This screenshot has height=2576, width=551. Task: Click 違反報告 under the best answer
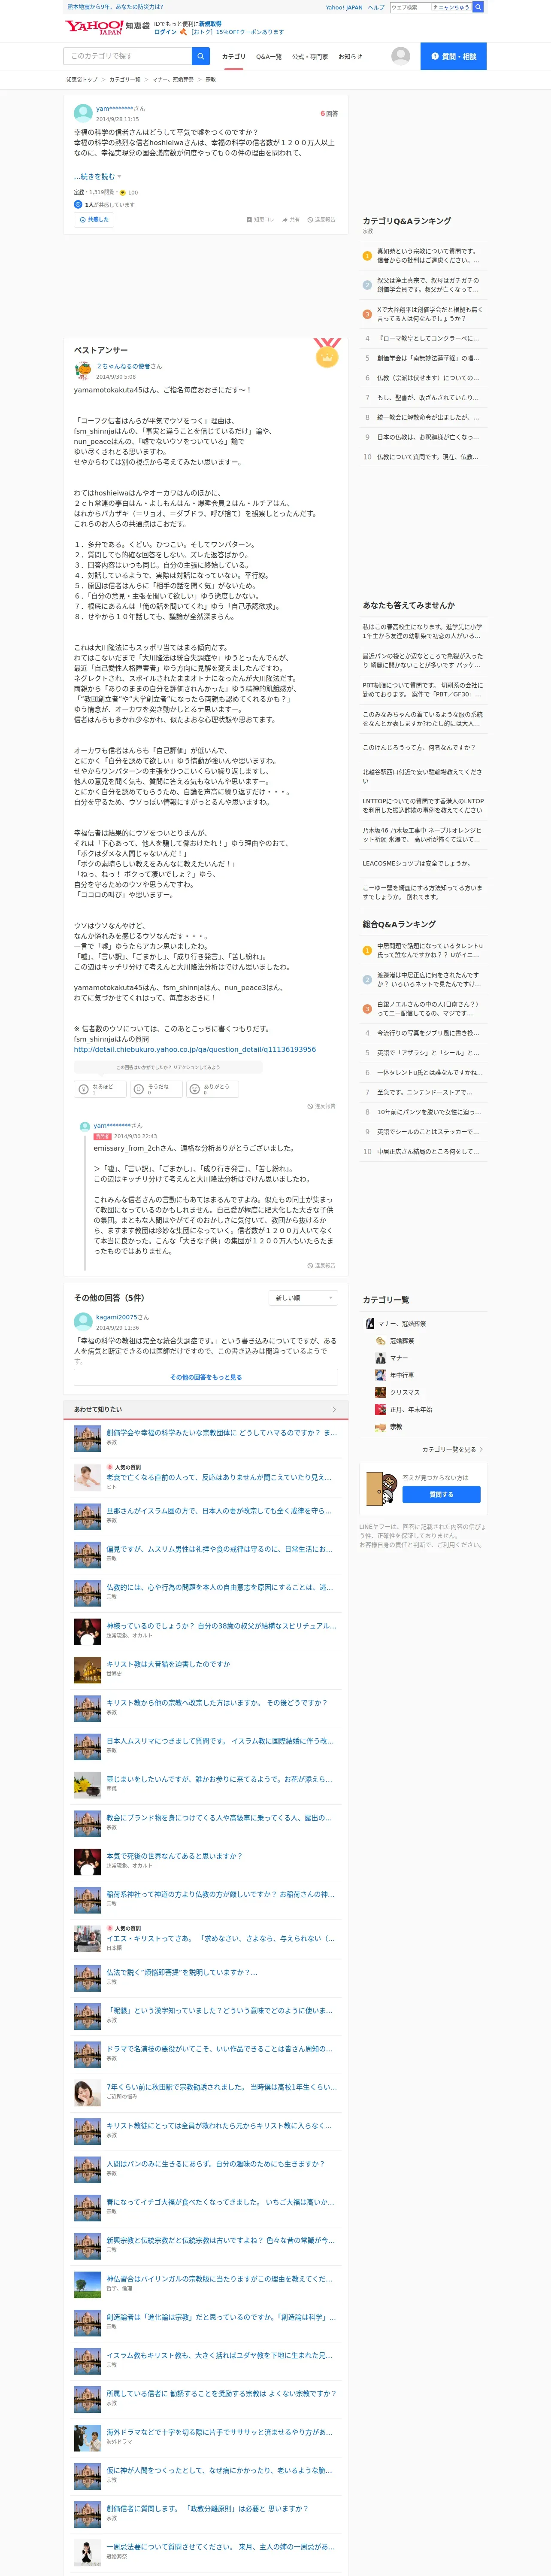321,1106
